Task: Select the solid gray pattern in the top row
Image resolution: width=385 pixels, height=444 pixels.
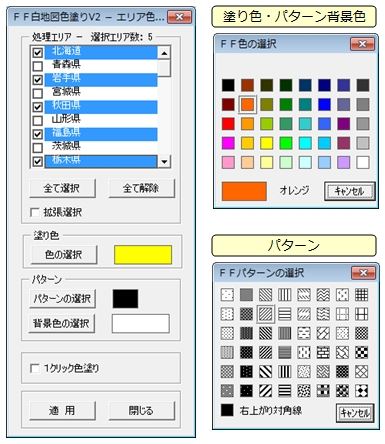Action: (246, 295)
